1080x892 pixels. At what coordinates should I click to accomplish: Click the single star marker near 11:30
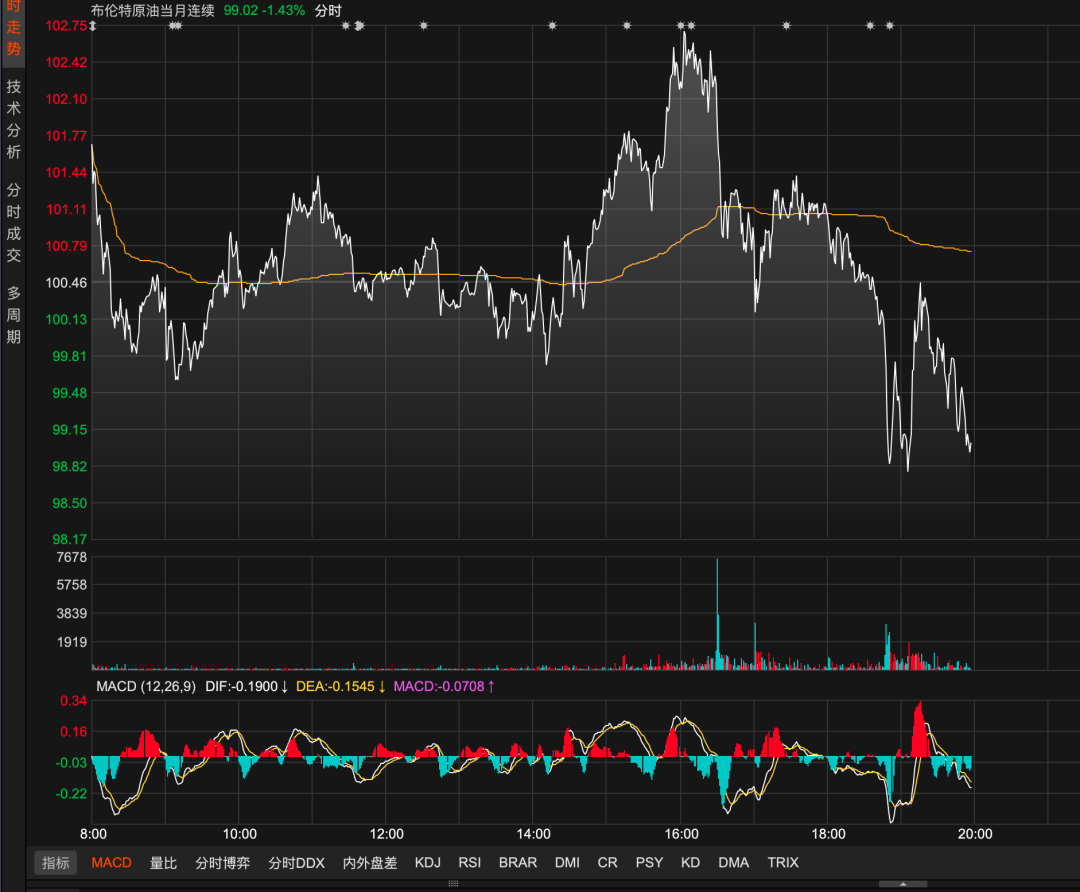point(346,25)
